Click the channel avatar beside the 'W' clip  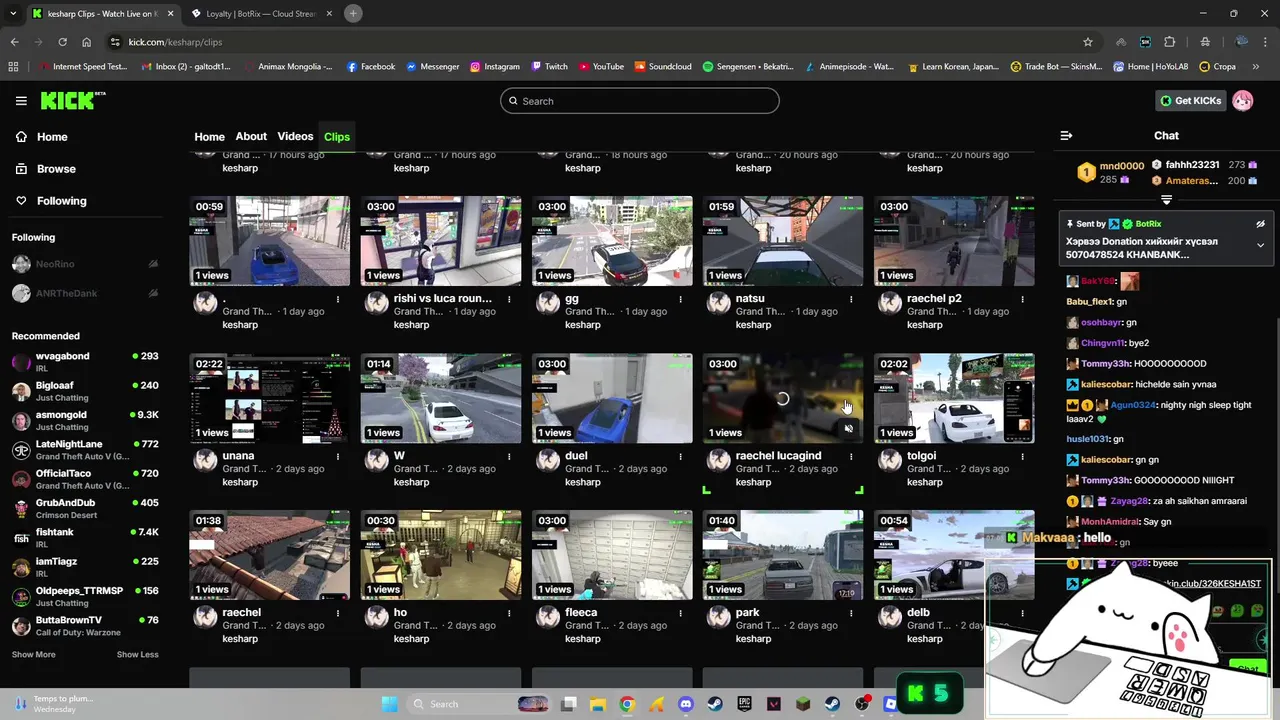point(376,460)
